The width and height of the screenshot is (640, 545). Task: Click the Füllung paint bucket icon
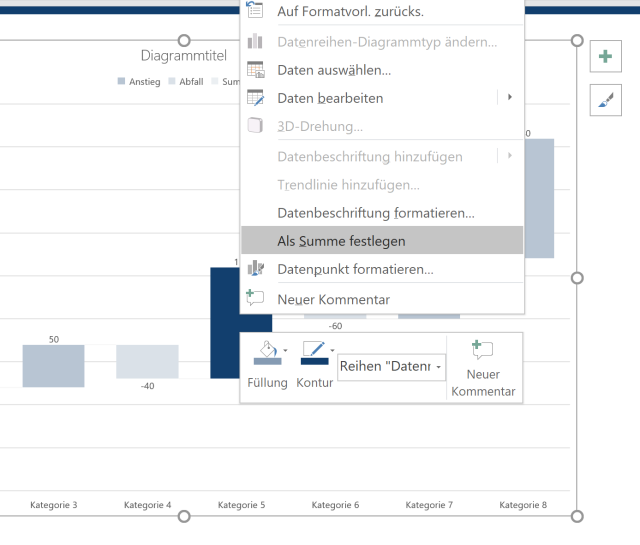coord(264,353)
